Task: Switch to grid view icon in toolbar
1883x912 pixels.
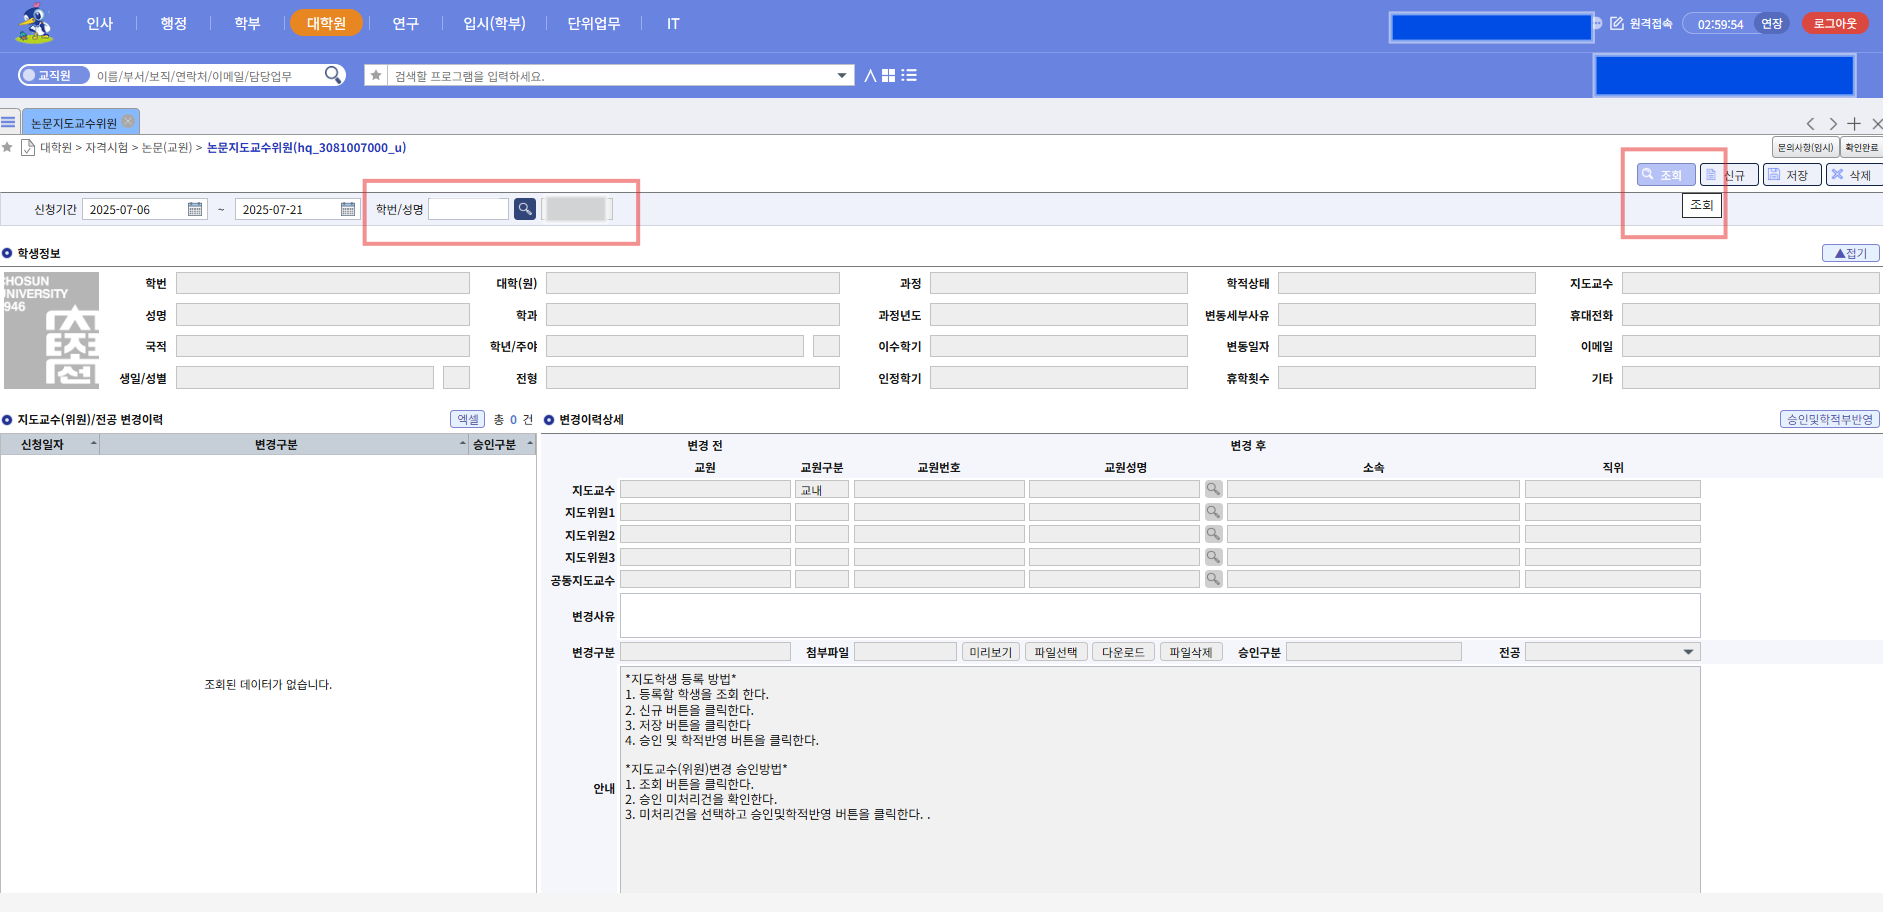Action: click(888, 75)
